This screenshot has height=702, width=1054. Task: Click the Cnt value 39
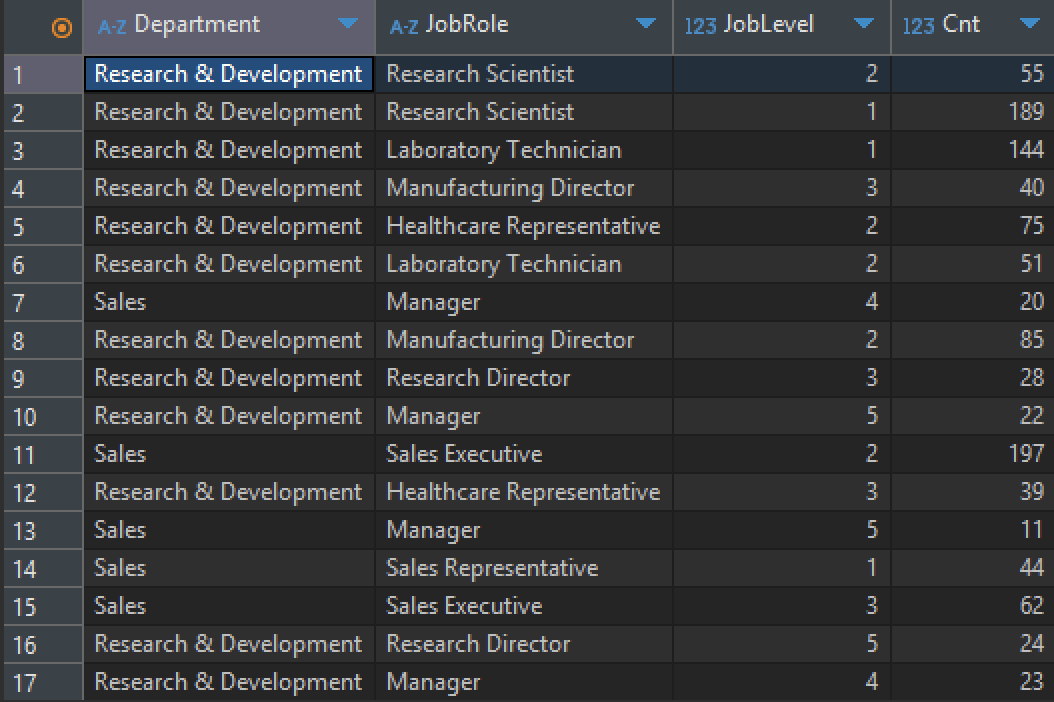(x=1032, y=492)
